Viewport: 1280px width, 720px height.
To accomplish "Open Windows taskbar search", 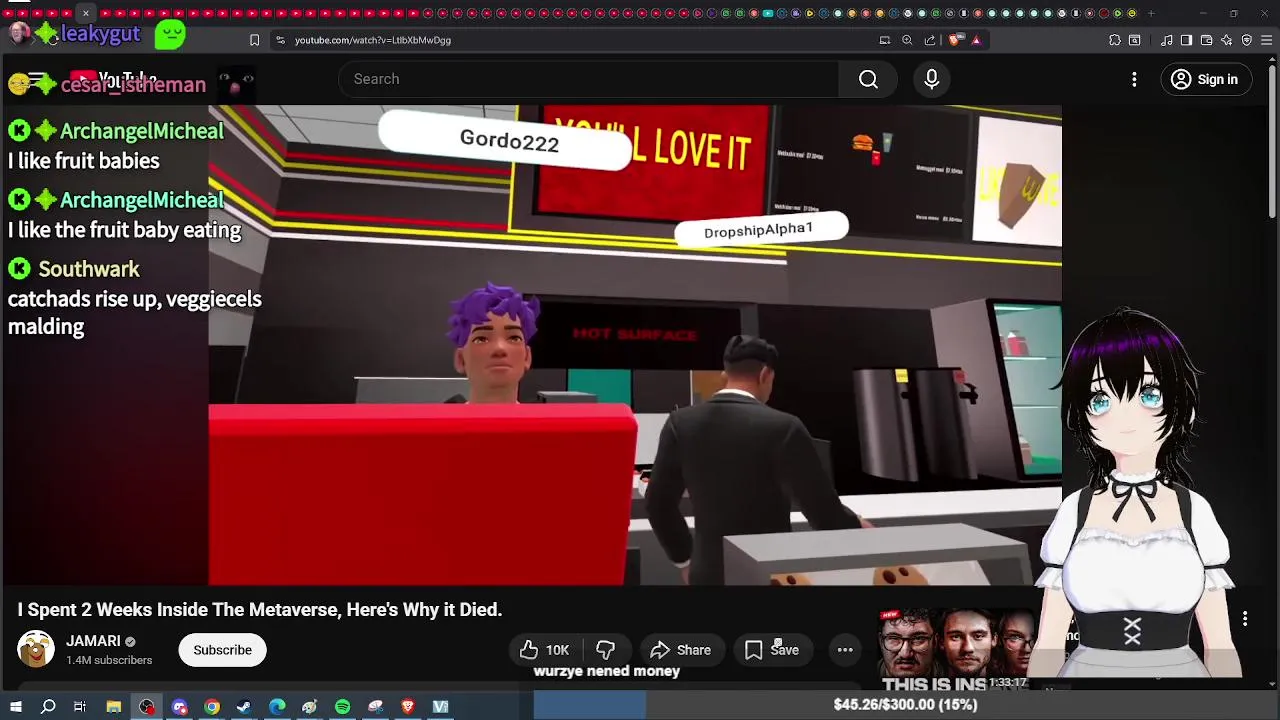I will coord(48,707).
